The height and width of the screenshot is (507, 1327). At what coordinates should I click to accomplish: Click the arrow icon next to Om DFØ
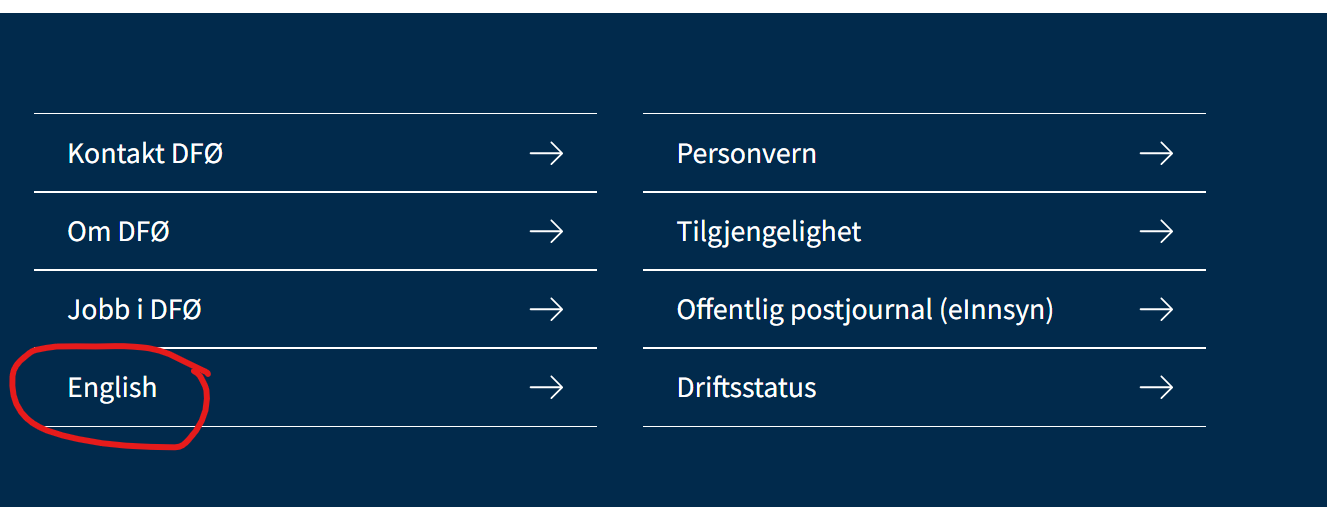(546, 231)
